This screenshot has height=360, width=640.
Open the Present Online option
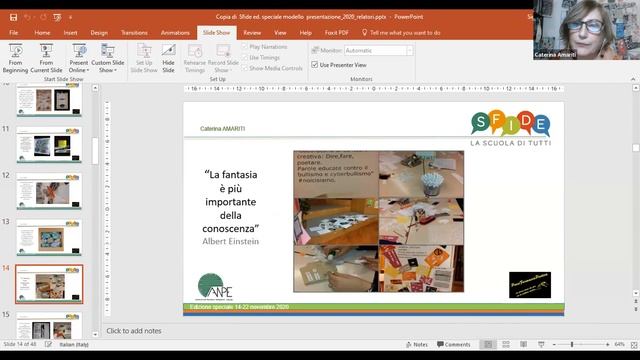click(79, 58)
